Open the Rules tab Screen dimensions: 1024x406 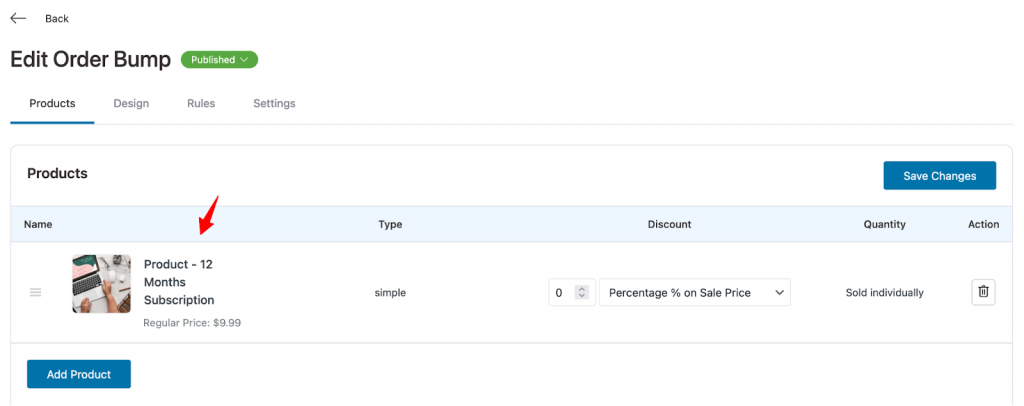201,103
